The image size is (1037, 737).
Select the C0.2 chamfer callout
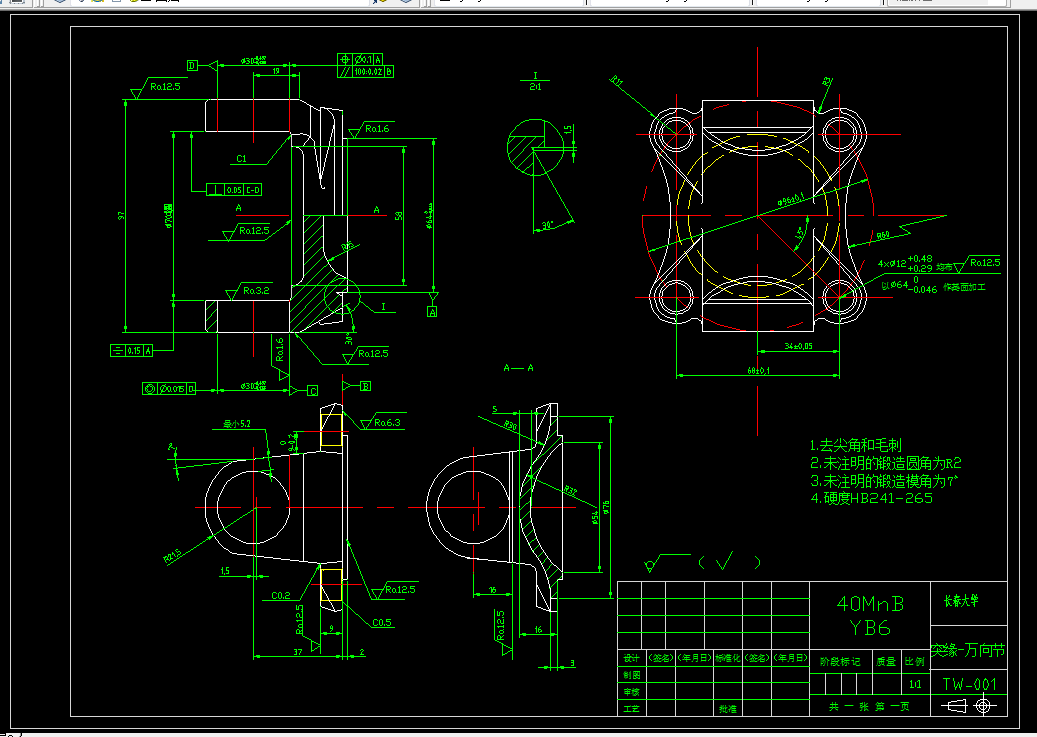coord(280,595)
